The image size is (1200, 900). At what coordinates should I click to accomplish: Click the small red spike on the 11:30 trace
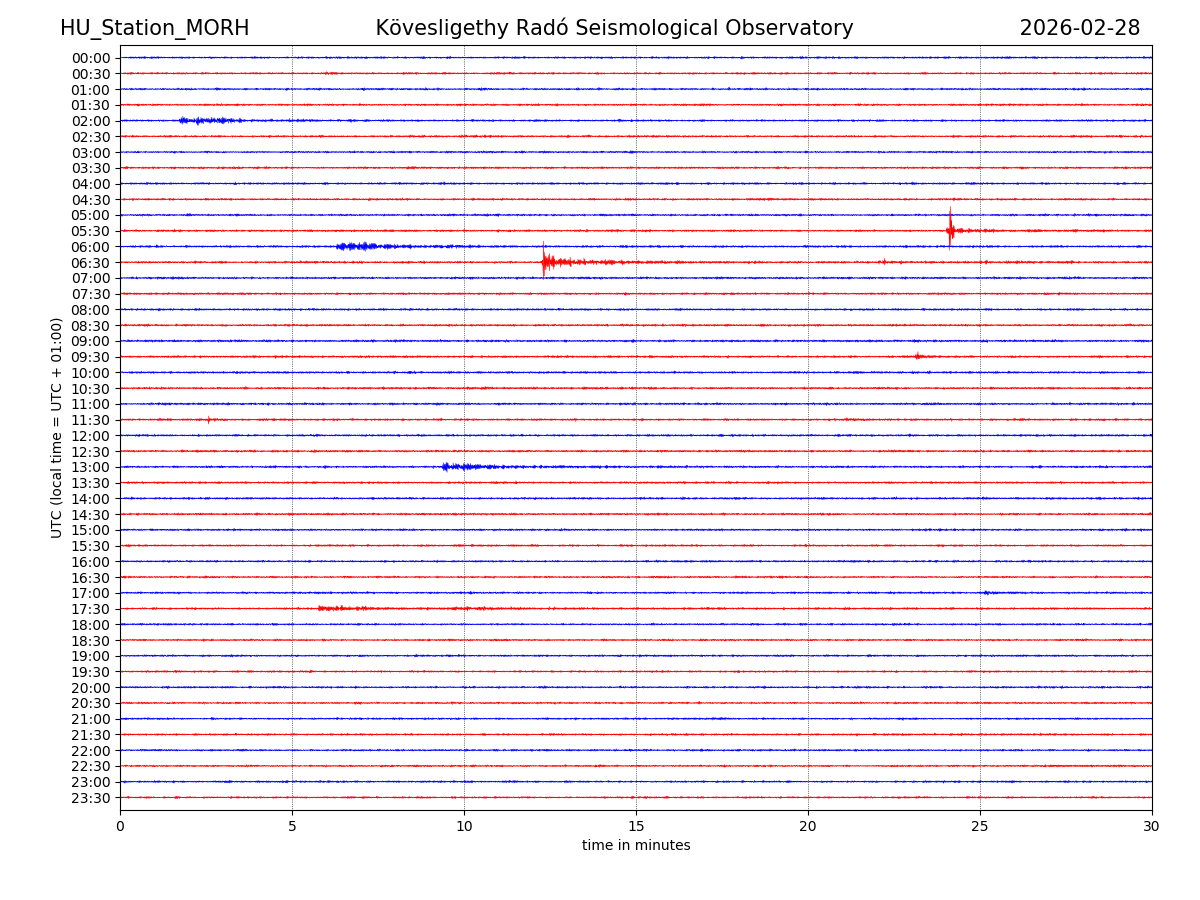click(208, 420)
